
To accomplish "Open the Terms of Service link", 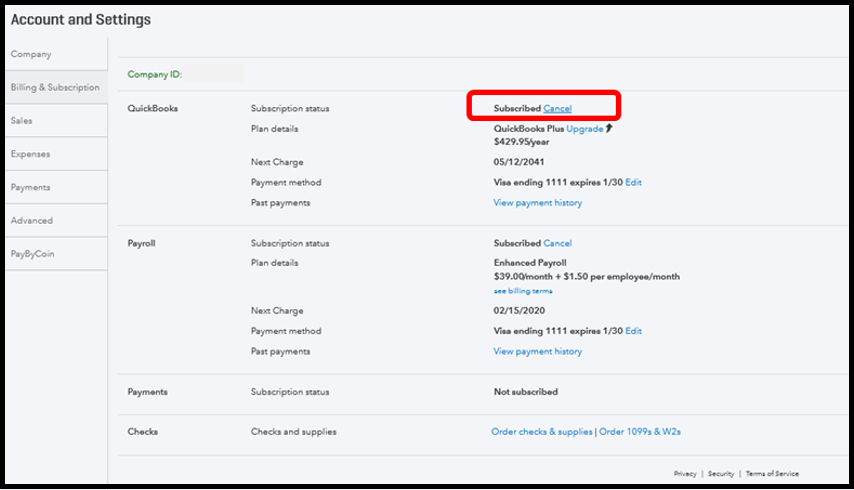I will [x=772, y=474].
